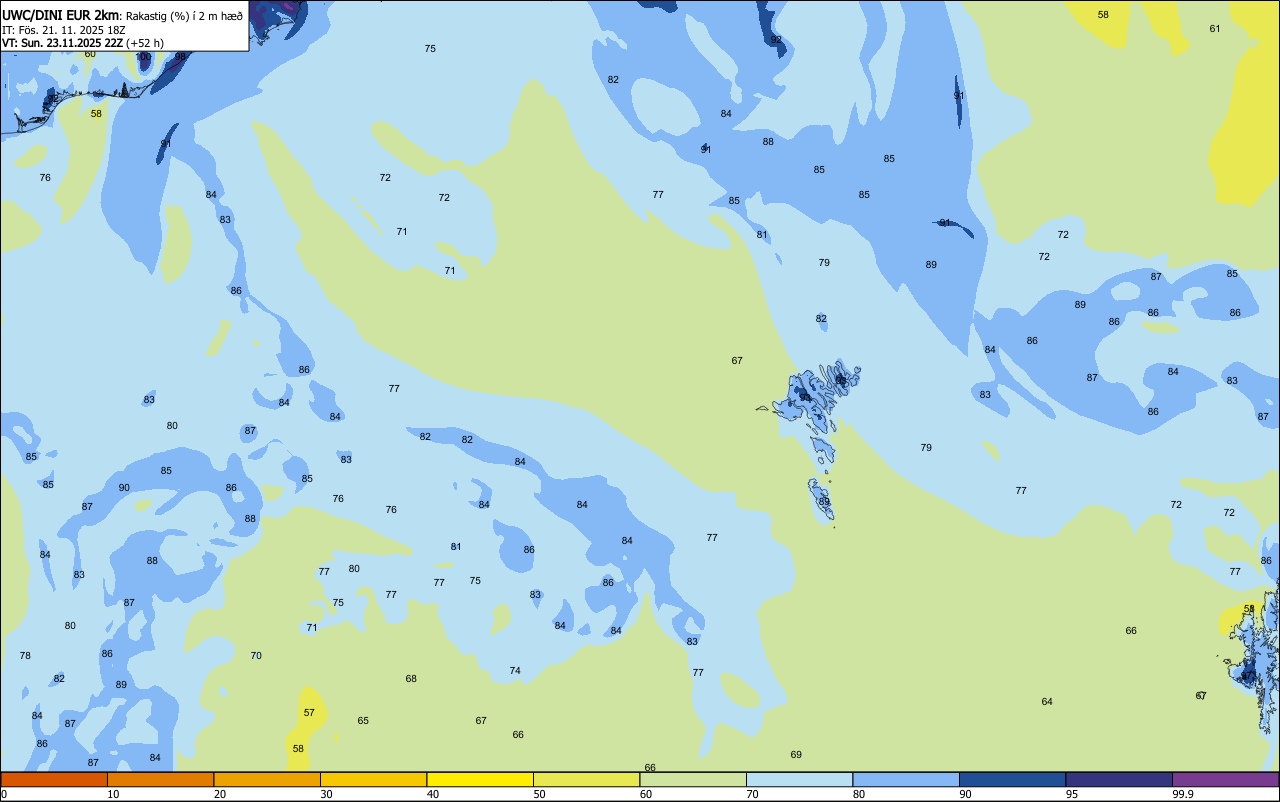Screen dimensions: 1280x802
Task: Click the humidity value 65 on the map
Action: [363, 720]
